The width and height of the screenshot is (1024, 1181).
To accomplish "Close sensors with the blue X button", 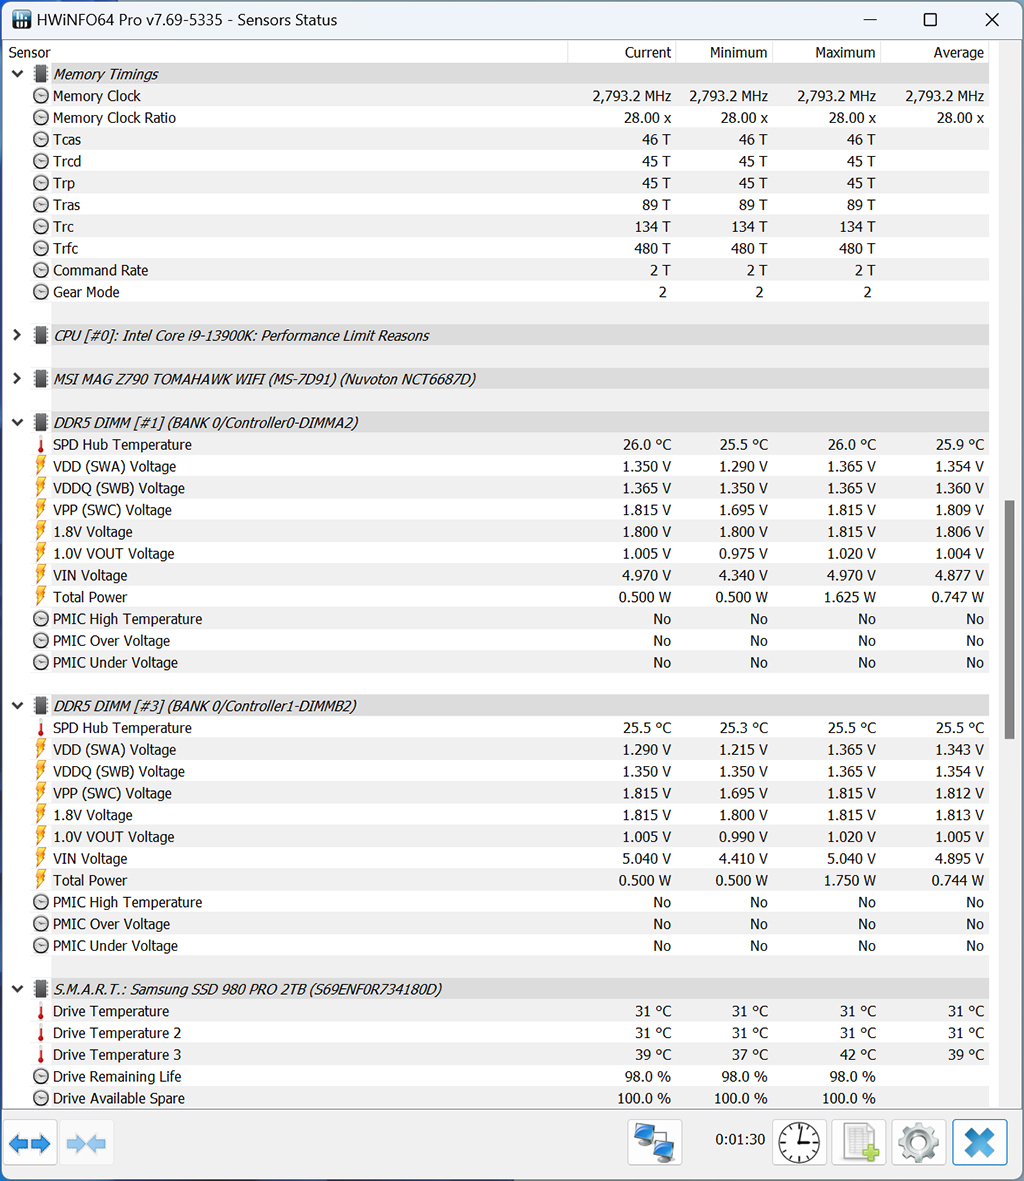I will tap(979, 1142).
